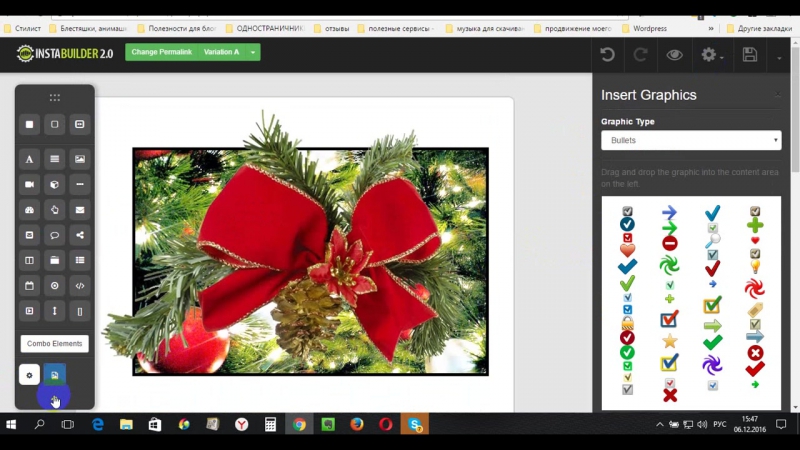Expand the arrow next to save icon
Image resolution: width=800 pixels, height=450 pixels.
779,58
